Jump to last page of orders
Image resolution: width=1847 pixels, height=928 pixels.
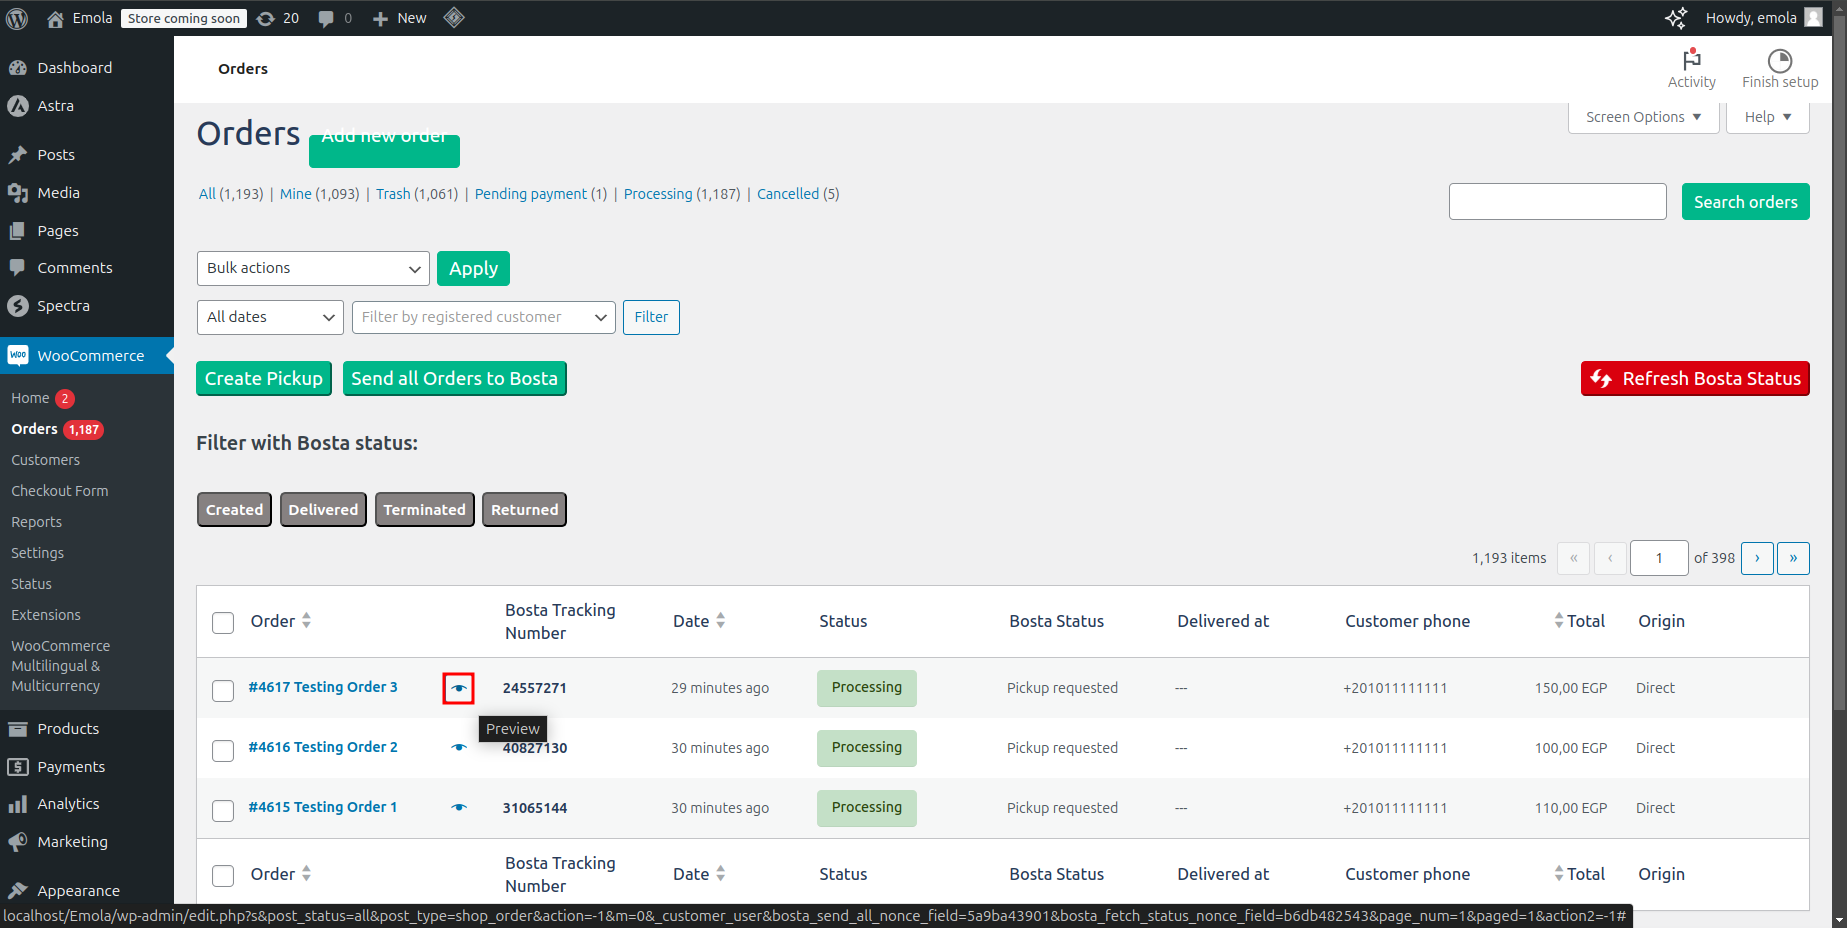pos(1793,558)
